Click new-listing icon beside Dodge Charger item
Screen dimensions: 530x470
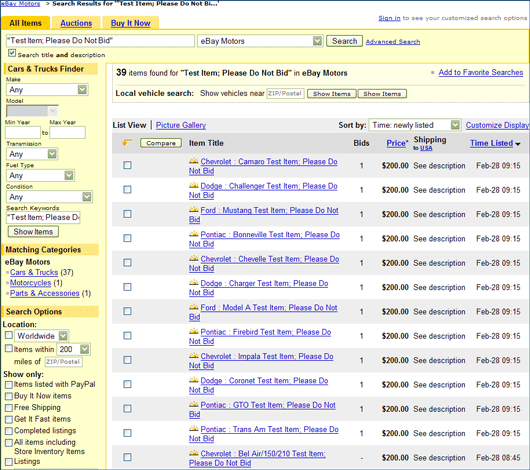(193, 282)
